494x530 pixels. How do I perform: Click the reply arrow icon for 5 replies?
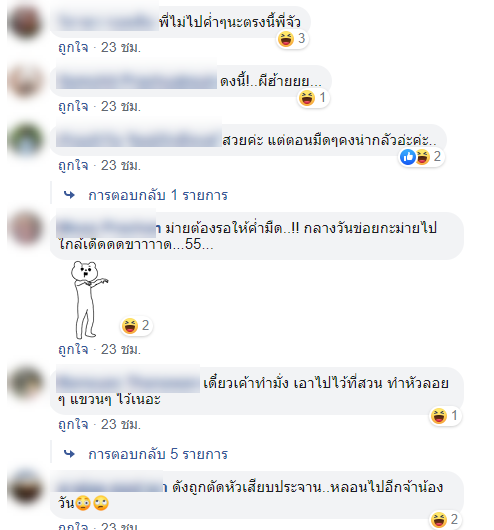coord(69,454)
